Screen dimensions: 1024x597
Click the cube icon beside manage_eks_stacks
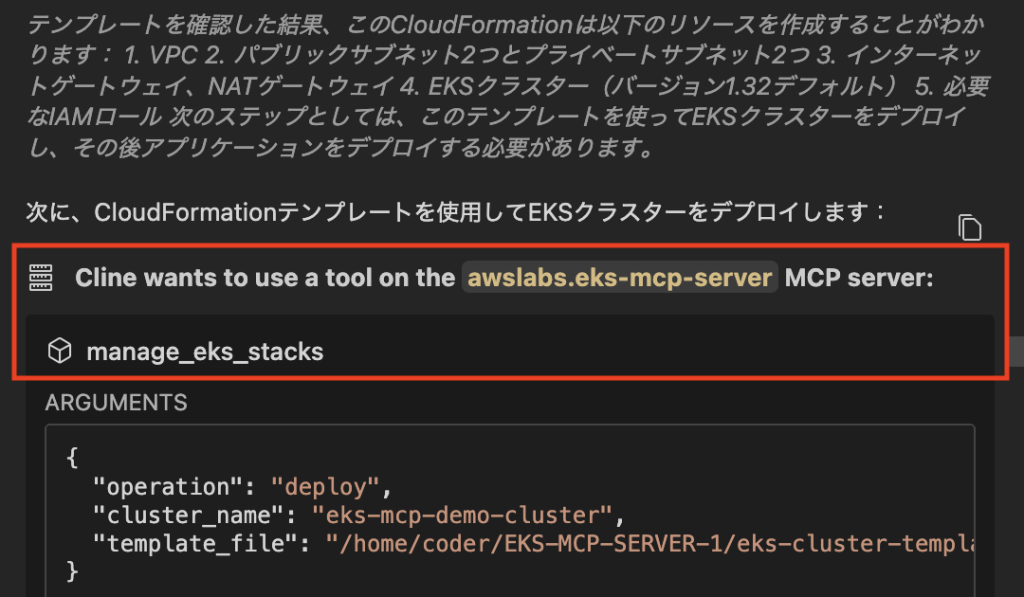pos(59,351)
